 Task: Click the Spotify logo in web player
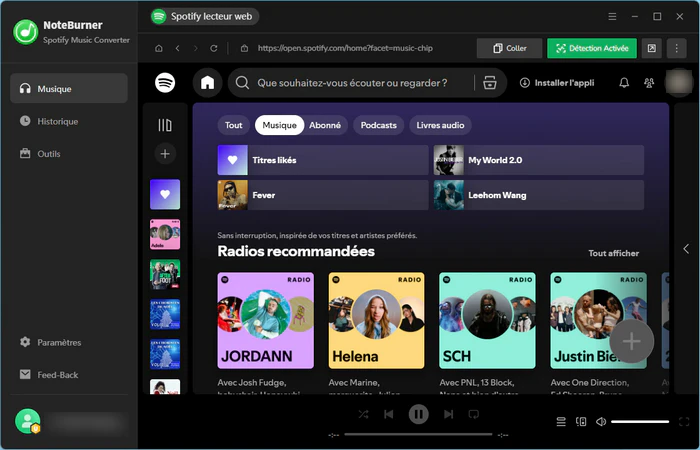point(165,83)
